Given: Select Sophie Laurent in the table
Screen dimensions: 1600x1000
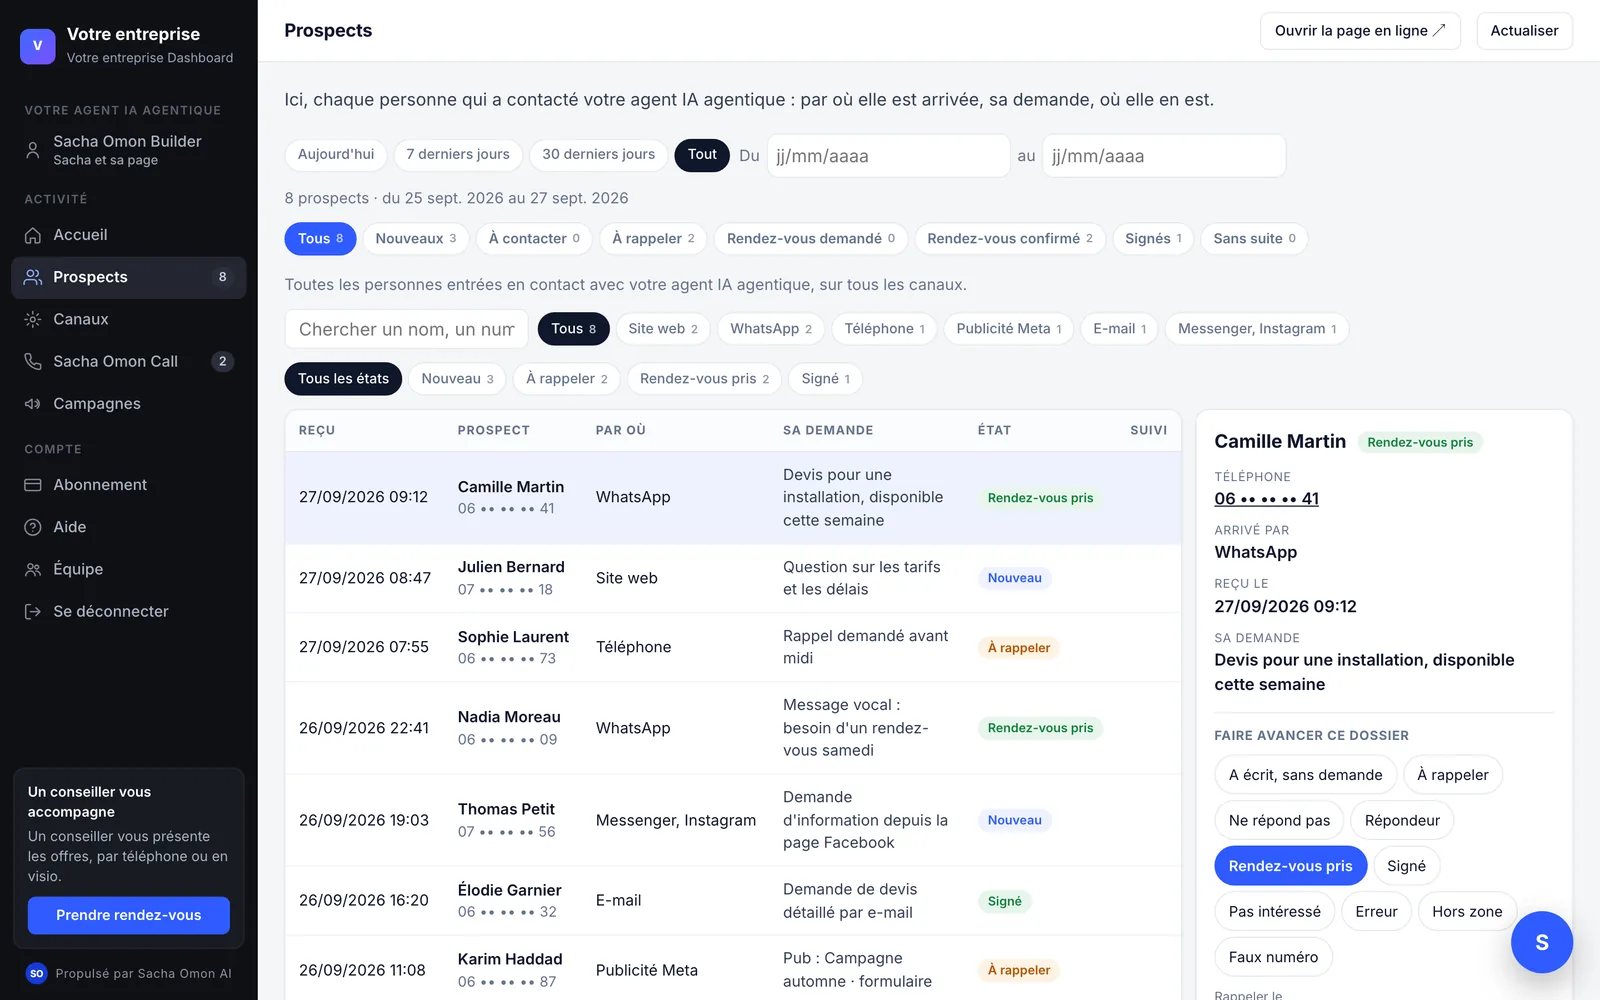Looking at the screenshot, I should tap(733, 647).
